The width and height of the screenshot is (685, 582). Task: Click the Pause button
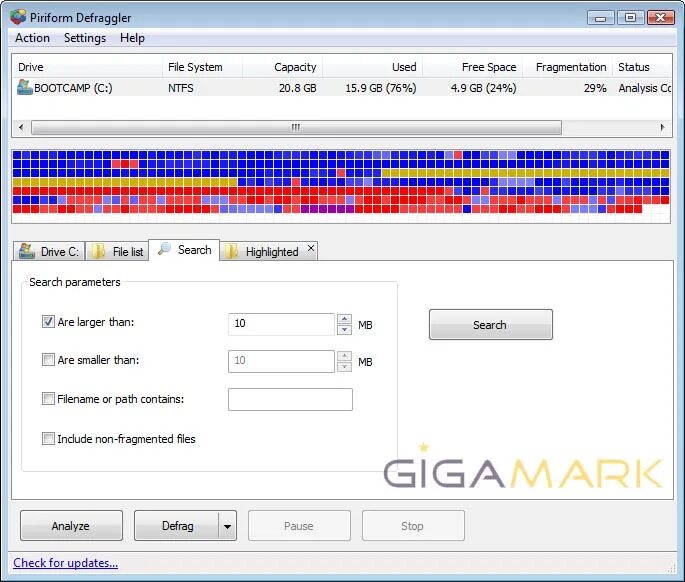(299, 526)
